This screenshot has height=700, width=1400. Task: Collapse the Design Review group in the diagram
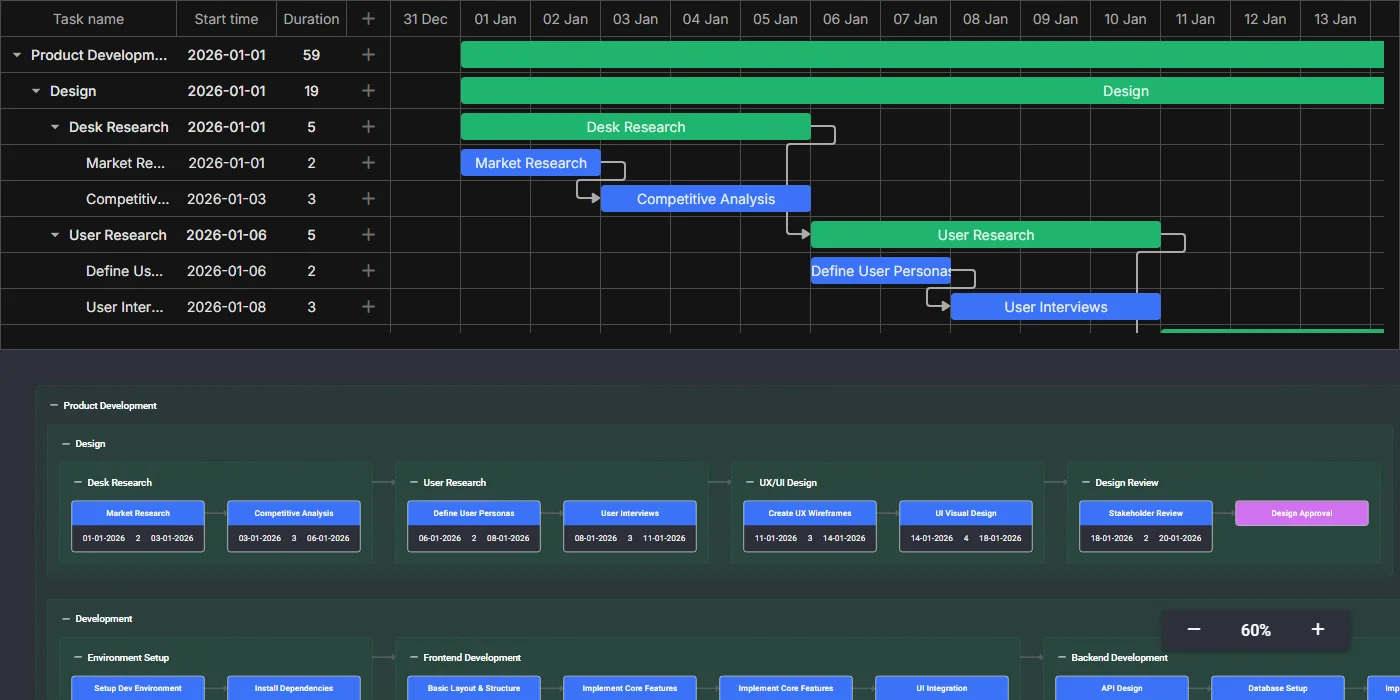pyautogui.click(x=1086, y=483)
